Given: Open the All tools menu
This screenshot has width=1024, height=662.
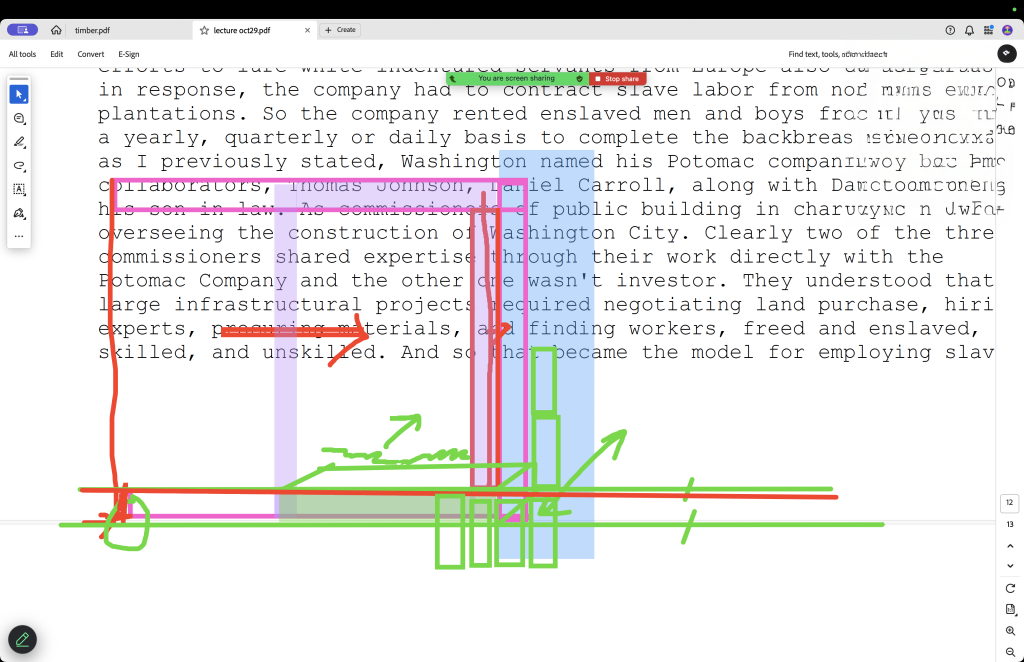Looking at the screenshot, I should pyautogui.click(x=22, y=54).
